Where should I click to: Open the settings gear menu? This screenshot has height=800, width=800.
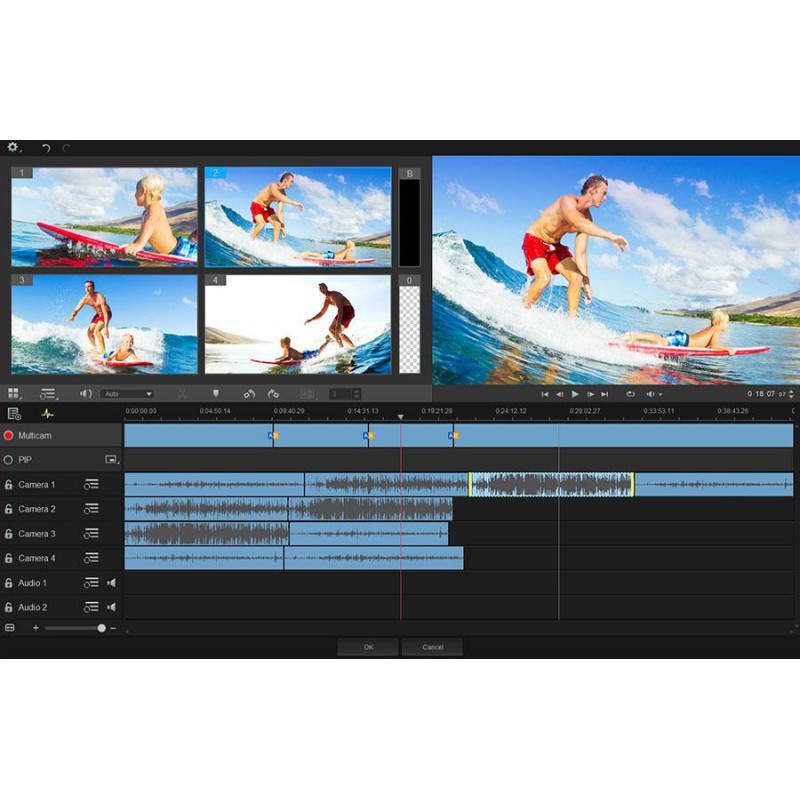(13, 147)
